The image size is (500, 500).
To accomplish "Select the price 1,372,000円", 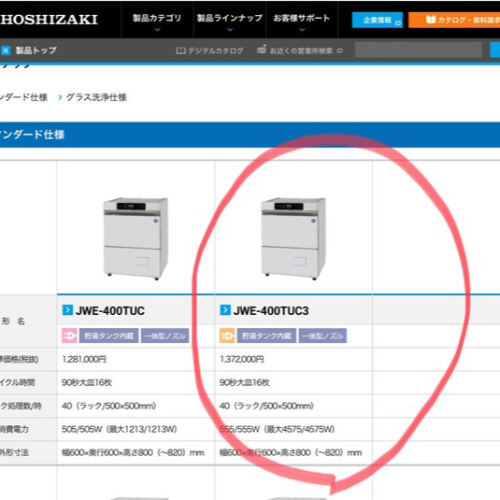I will (242, 359).
